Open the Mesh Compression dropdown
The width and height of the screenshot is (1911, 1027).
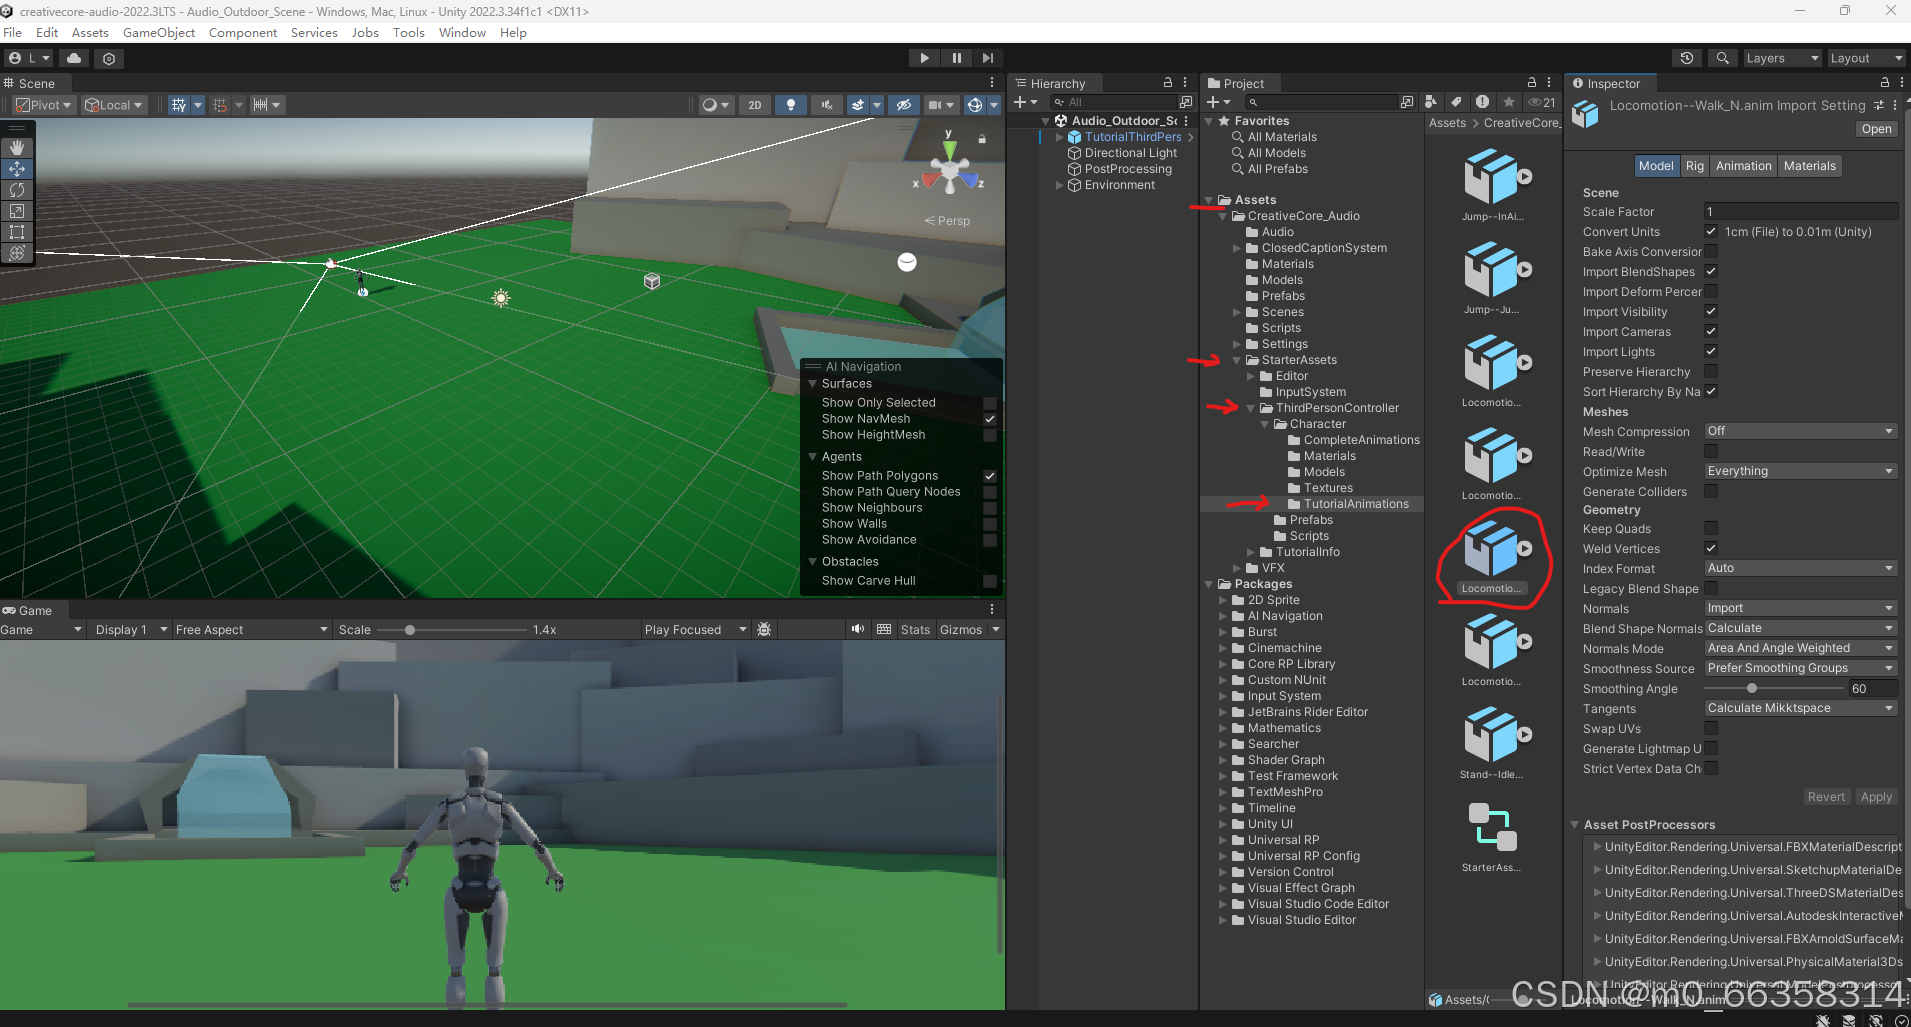click(1800, 431)
